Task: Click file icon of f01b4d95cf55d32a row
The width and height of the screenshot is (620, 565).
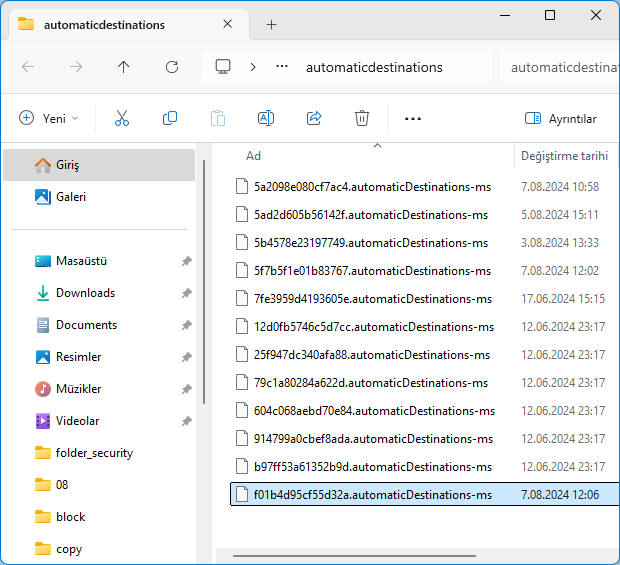Action: (242, 495)
